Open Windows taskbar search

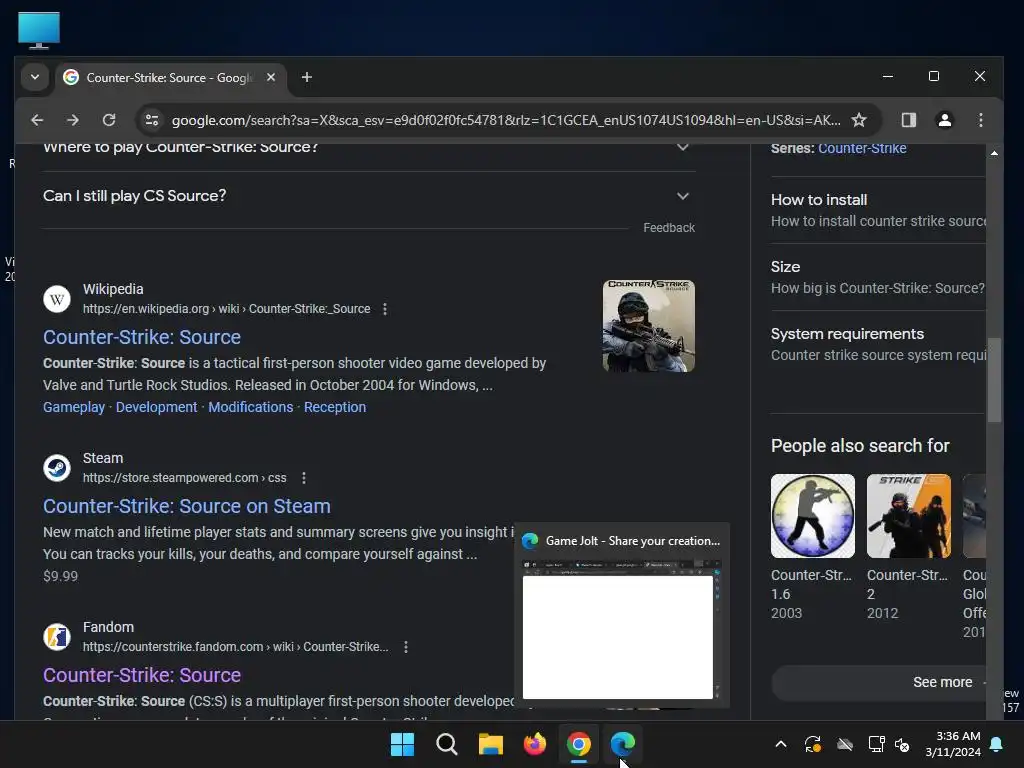447,744
